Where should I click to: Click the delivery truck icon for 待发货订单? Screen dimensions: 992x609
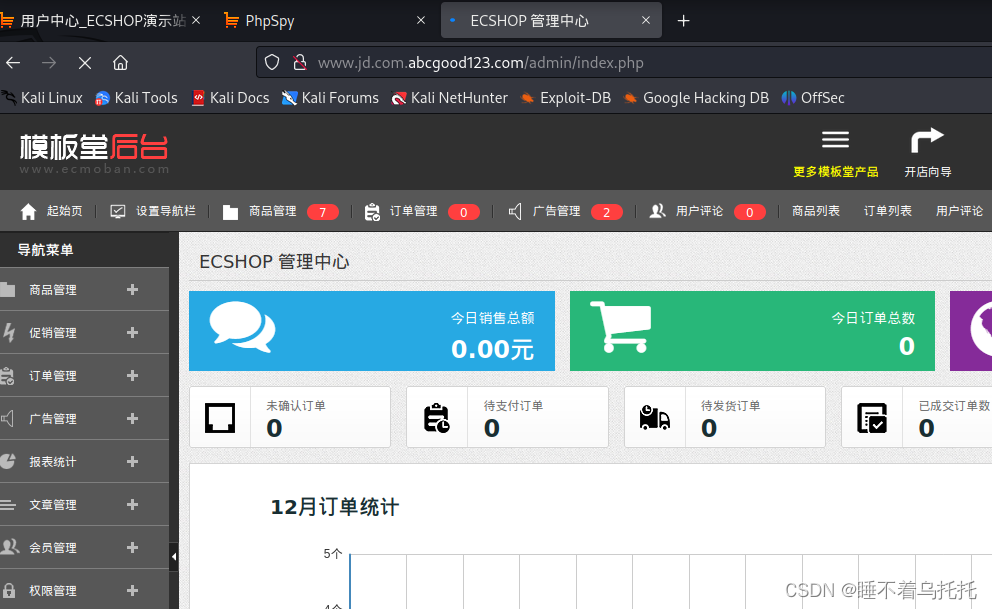[654, 418]
